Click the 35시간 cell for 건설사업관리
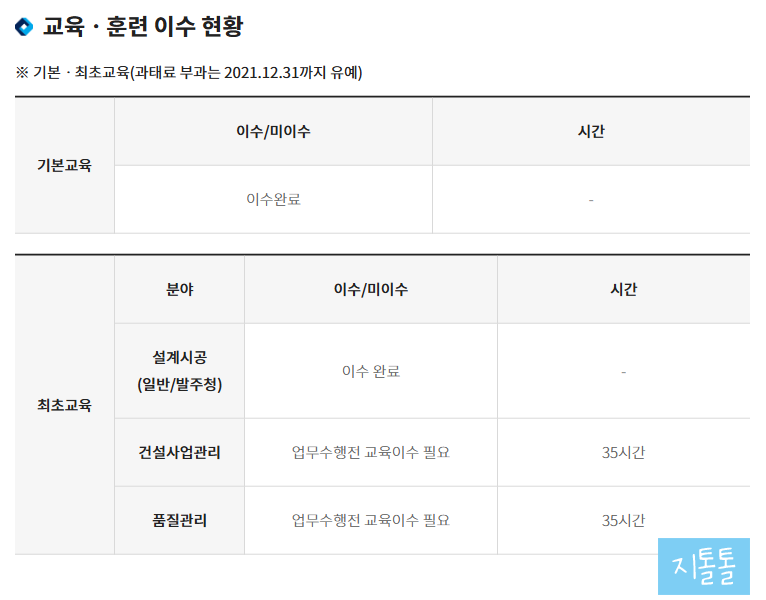The height and width of the screenshot is (600, 766). 624,452
